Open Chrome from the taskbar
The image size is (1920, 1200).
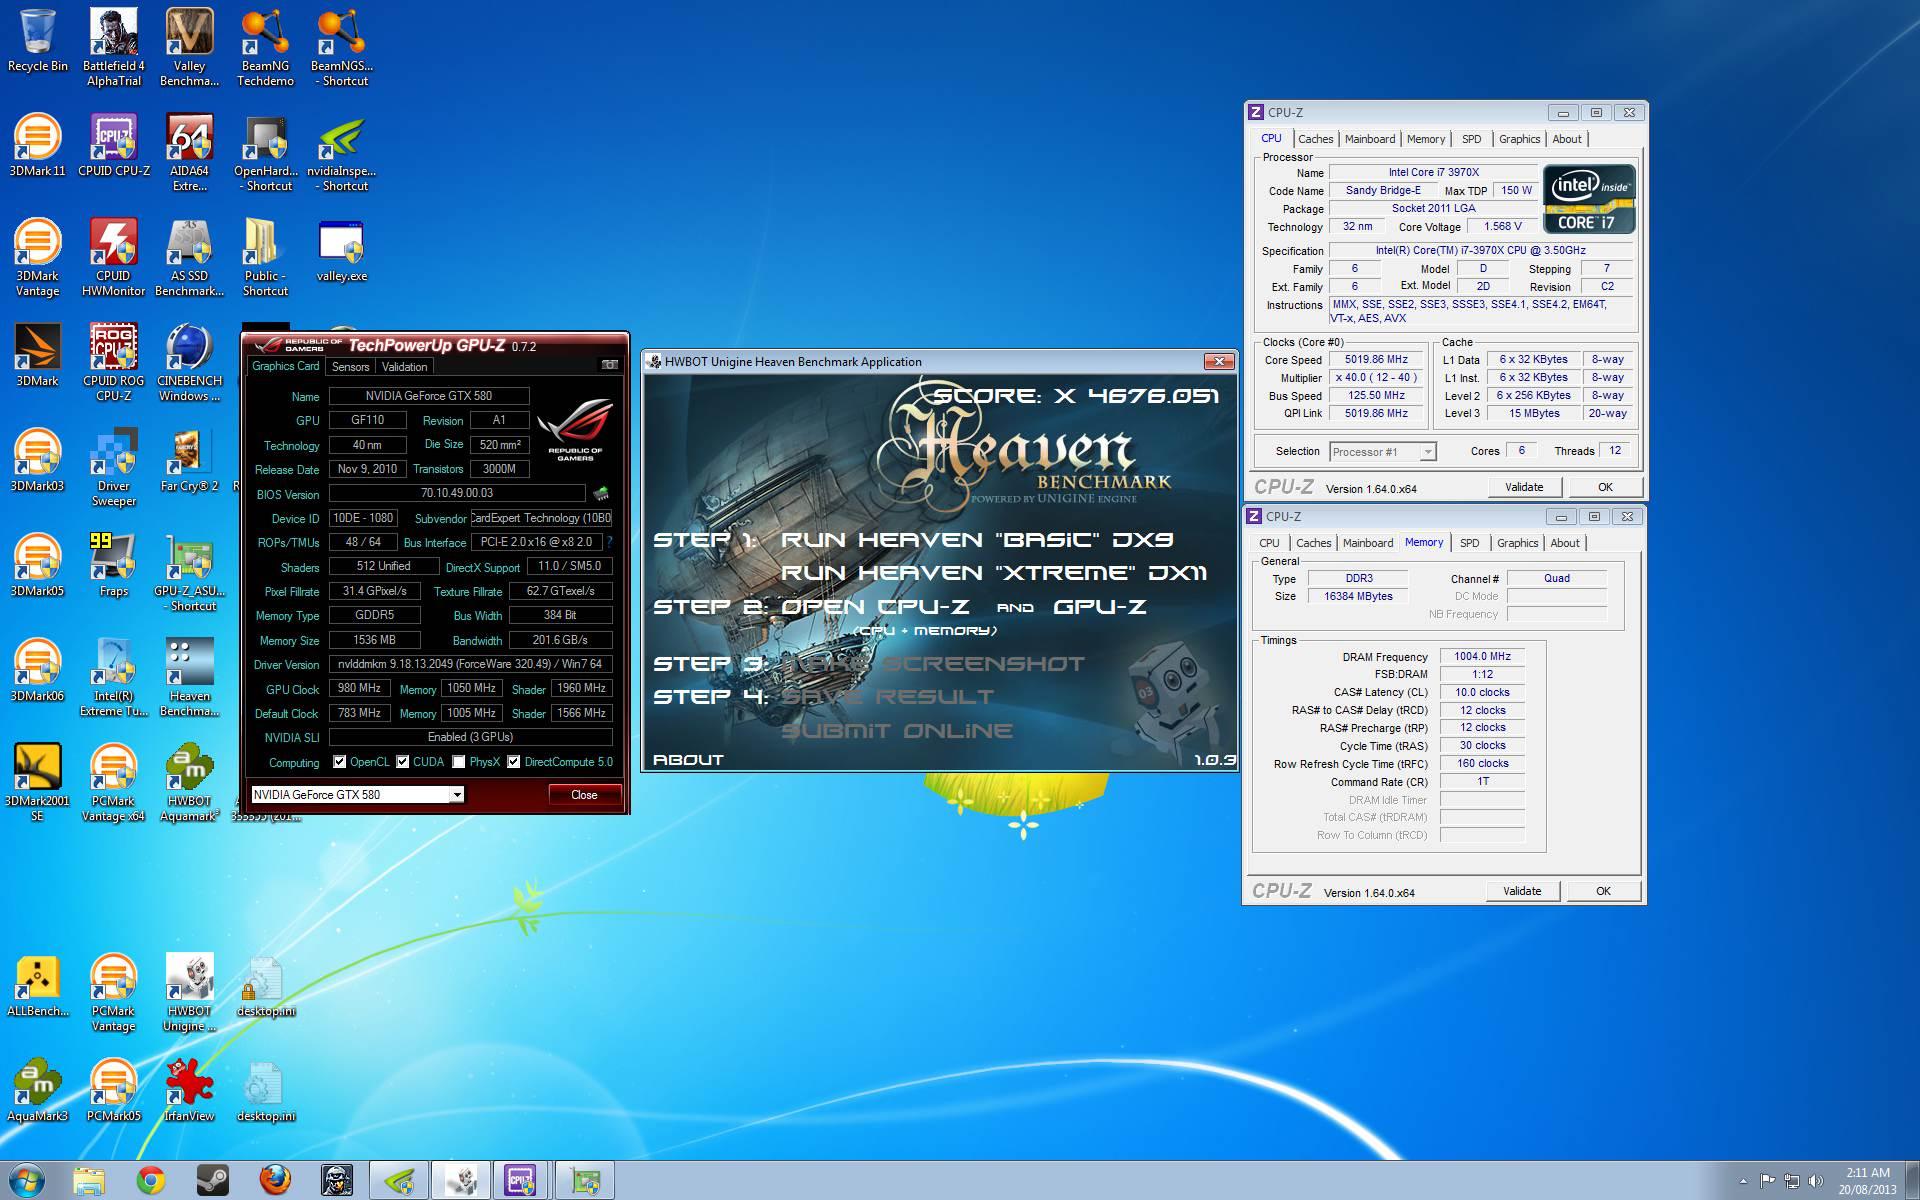tap(151, 1180)
